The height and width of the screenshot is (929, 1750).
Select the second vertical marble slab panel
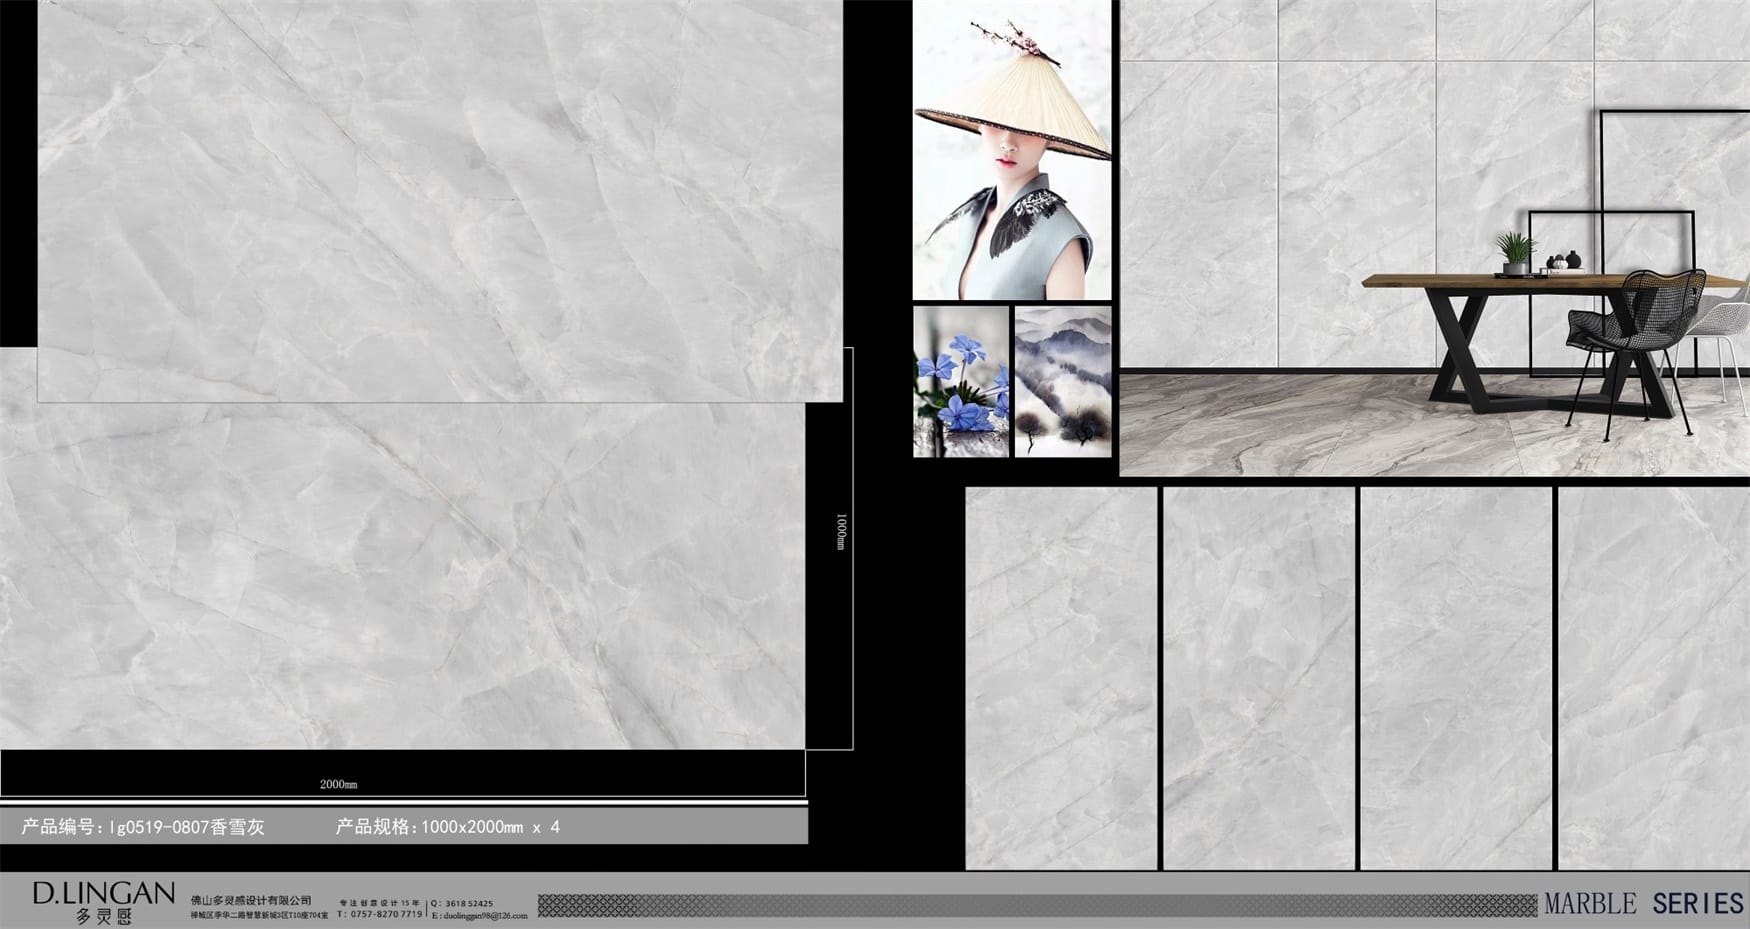(x=1258, y=678)
